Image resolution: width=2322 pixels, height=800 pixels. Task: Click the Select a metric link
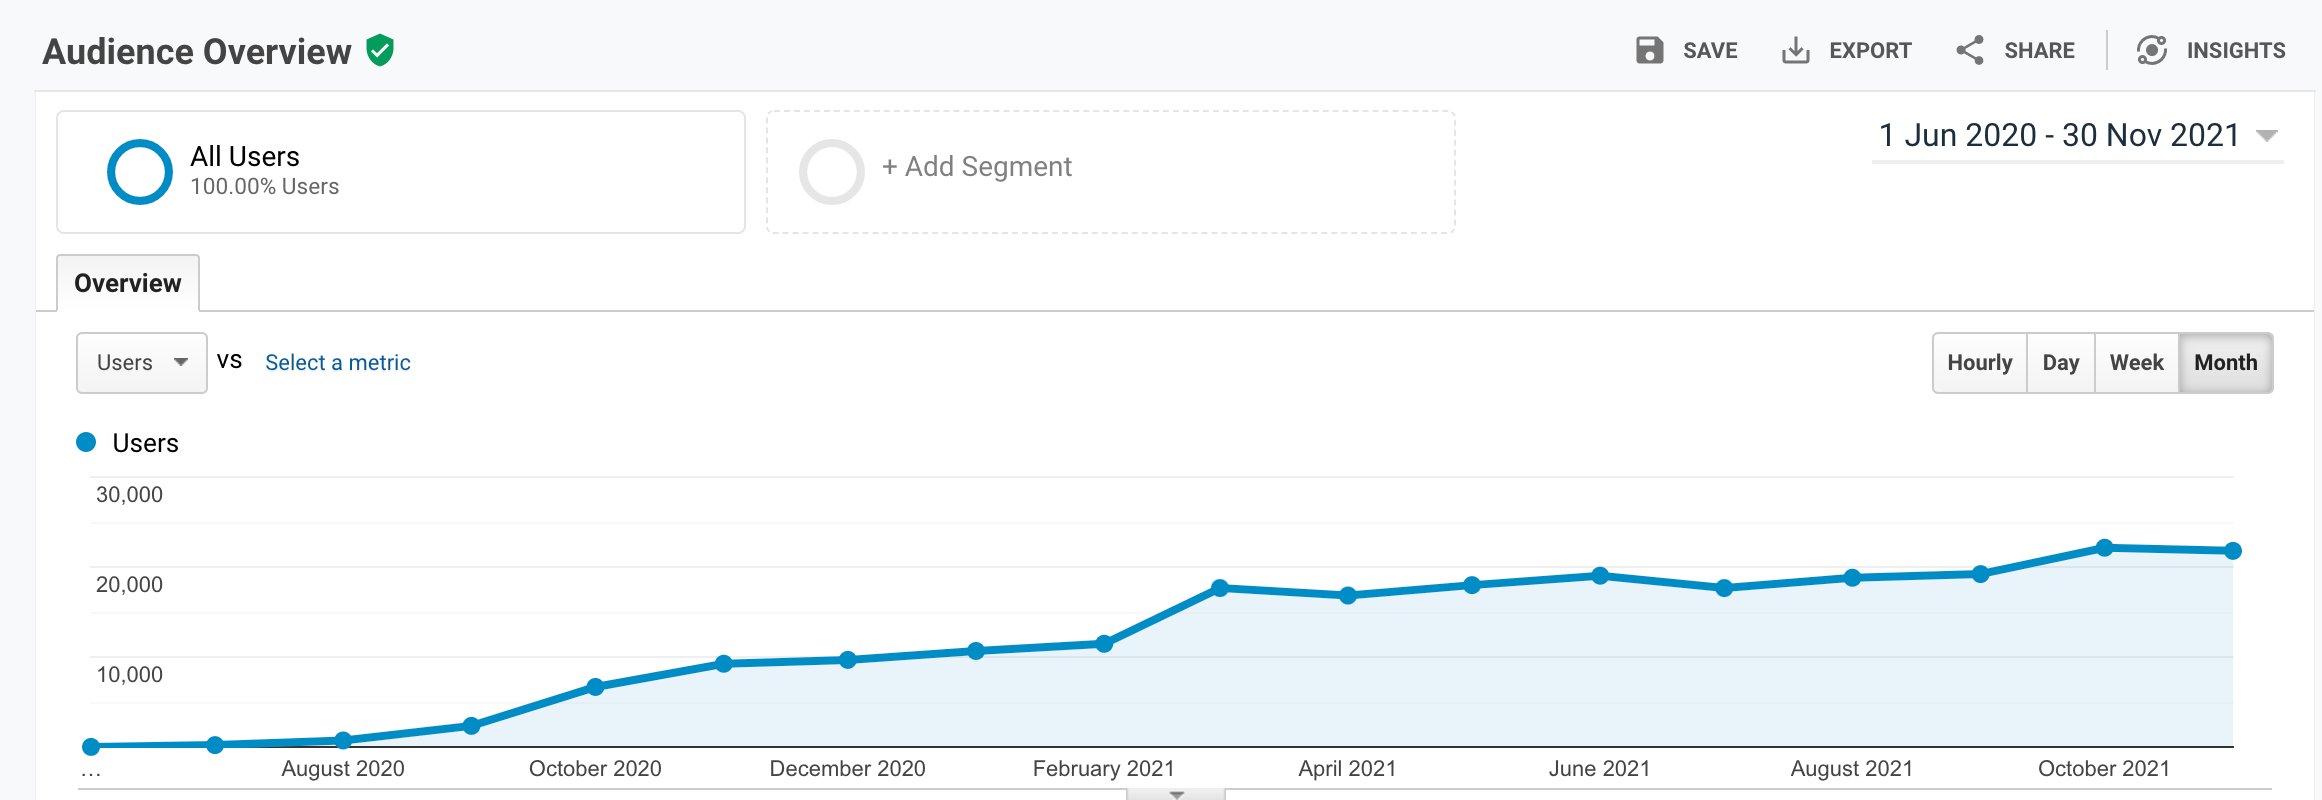[338, 363]
